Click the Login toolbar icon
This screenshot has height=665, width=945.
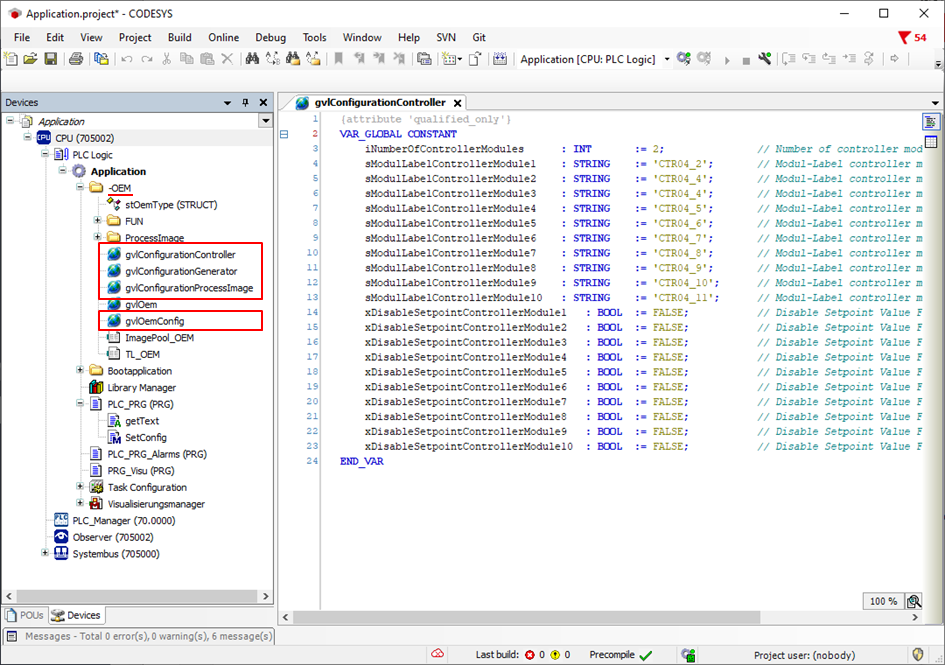point(685,58)
